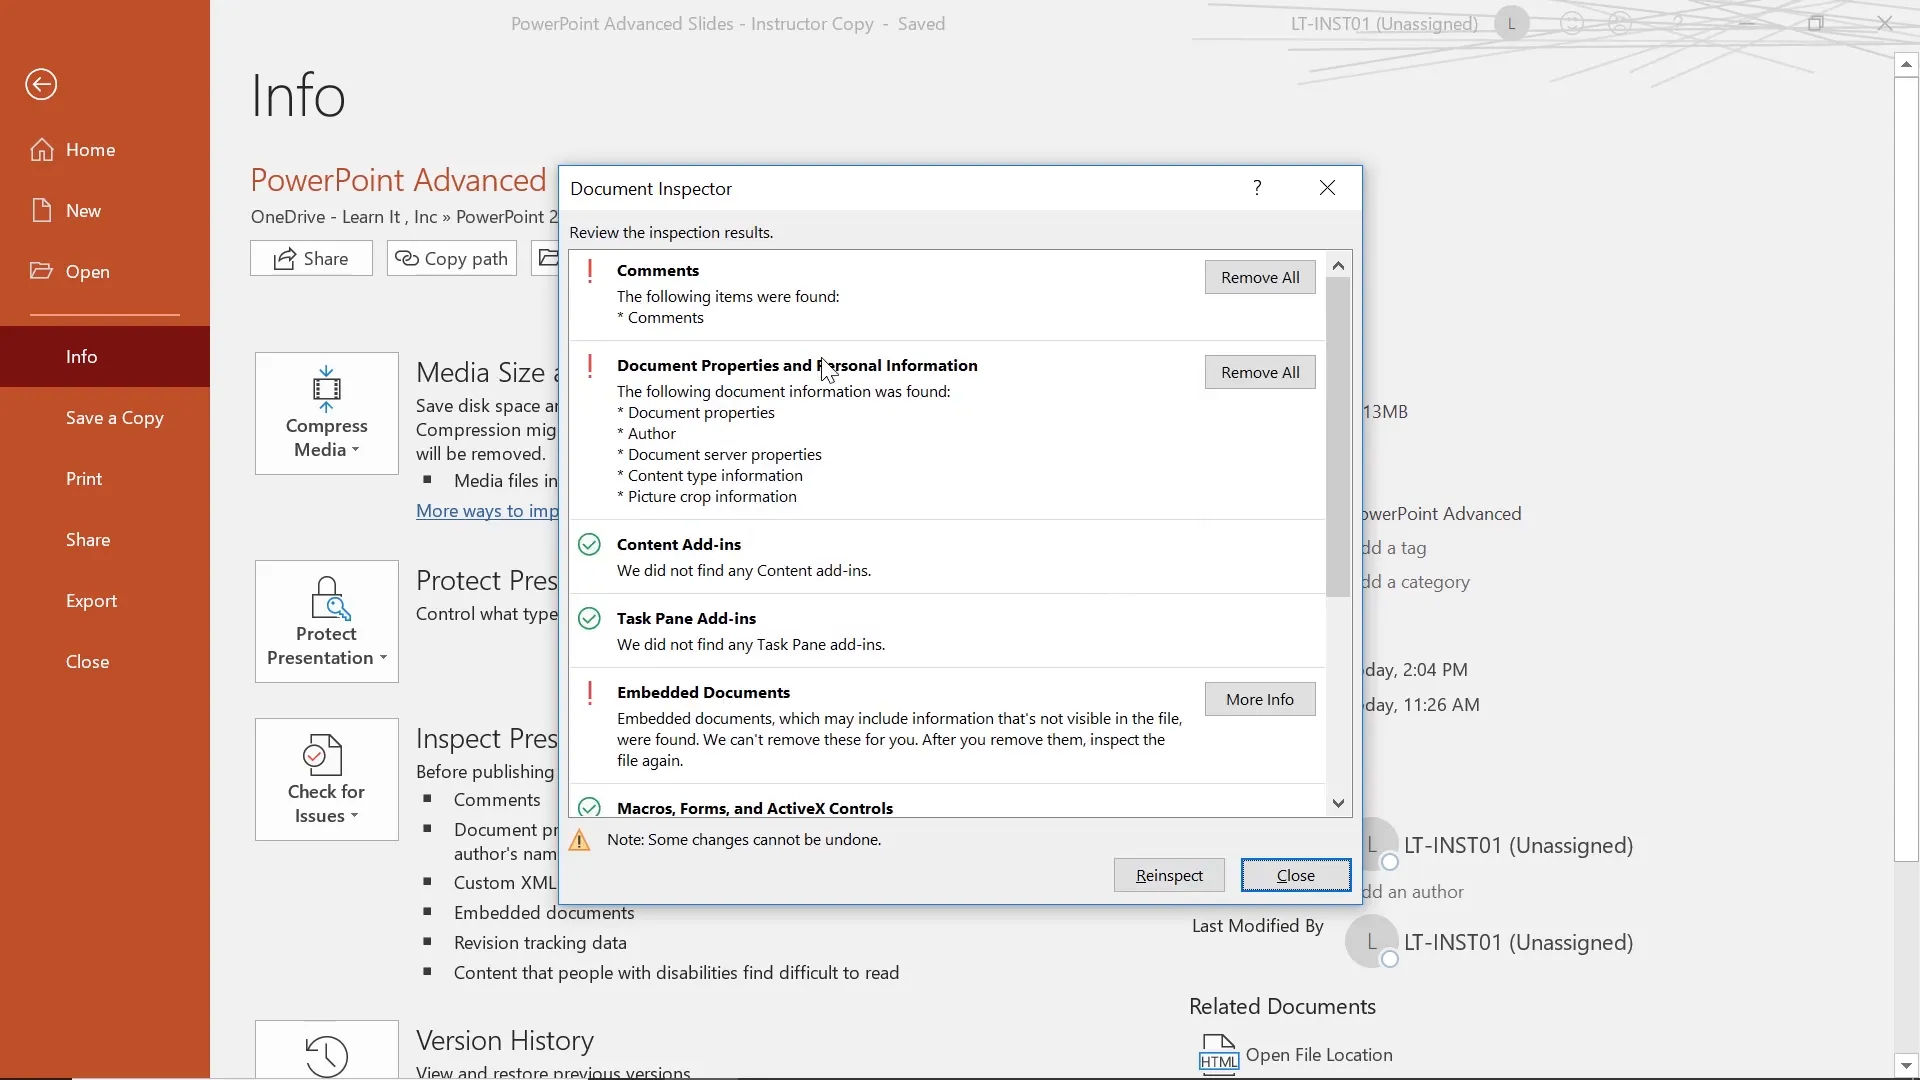Click the link icon on Copy path
Screen dimensions: 1920x1080
(407, 259)
